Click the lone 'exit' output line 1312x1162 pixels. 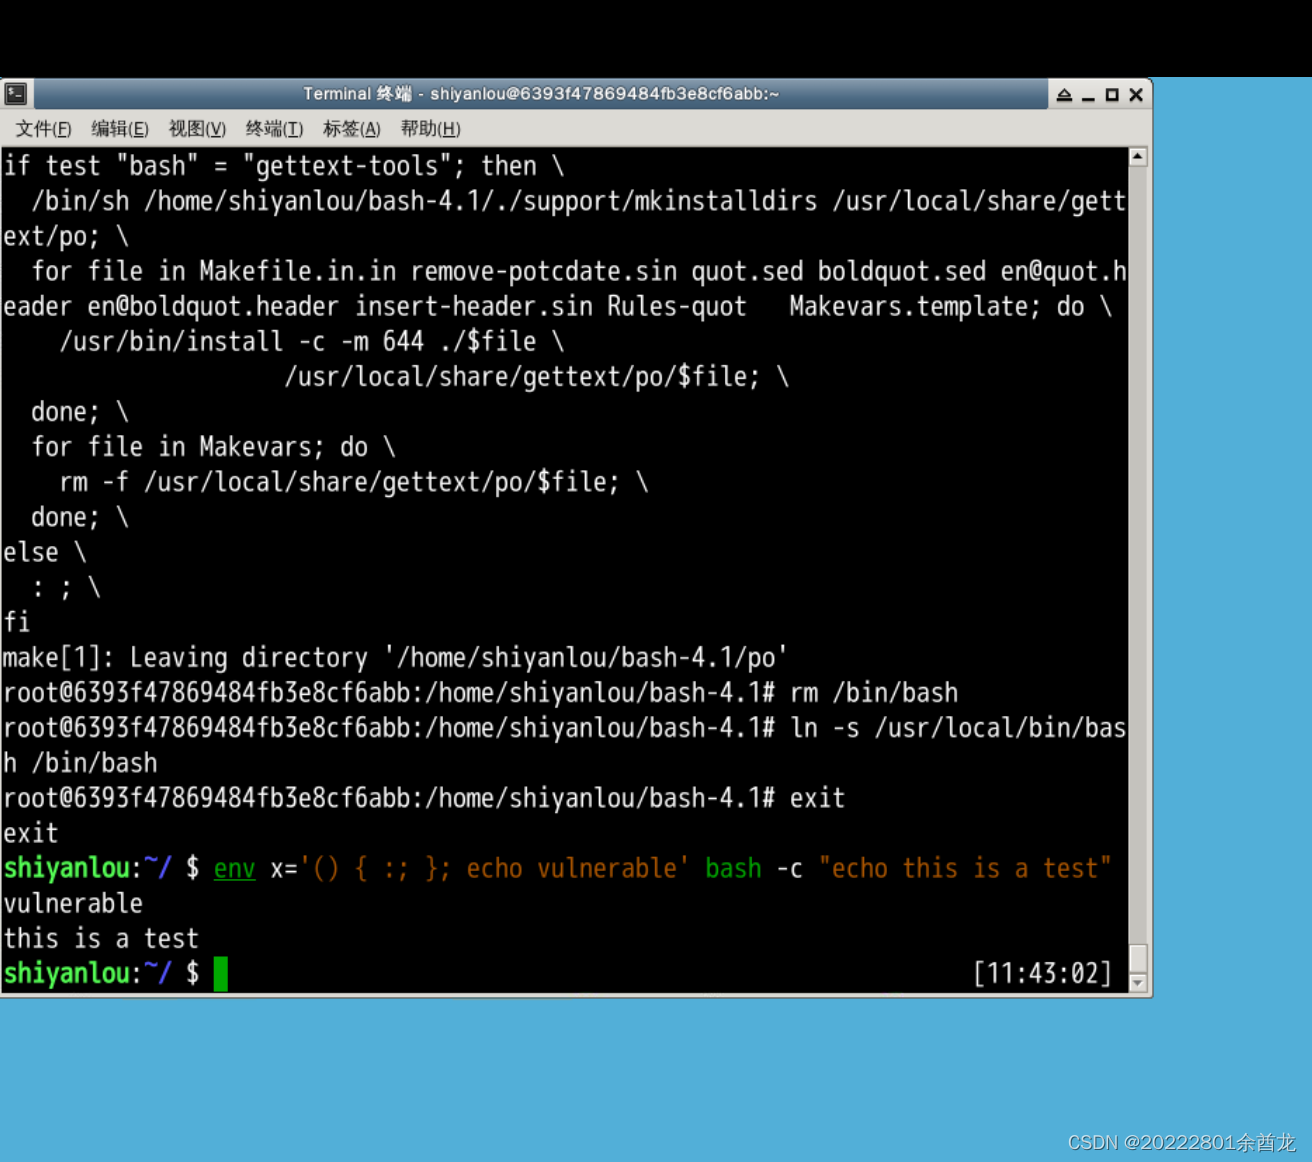tap(31, 833)
